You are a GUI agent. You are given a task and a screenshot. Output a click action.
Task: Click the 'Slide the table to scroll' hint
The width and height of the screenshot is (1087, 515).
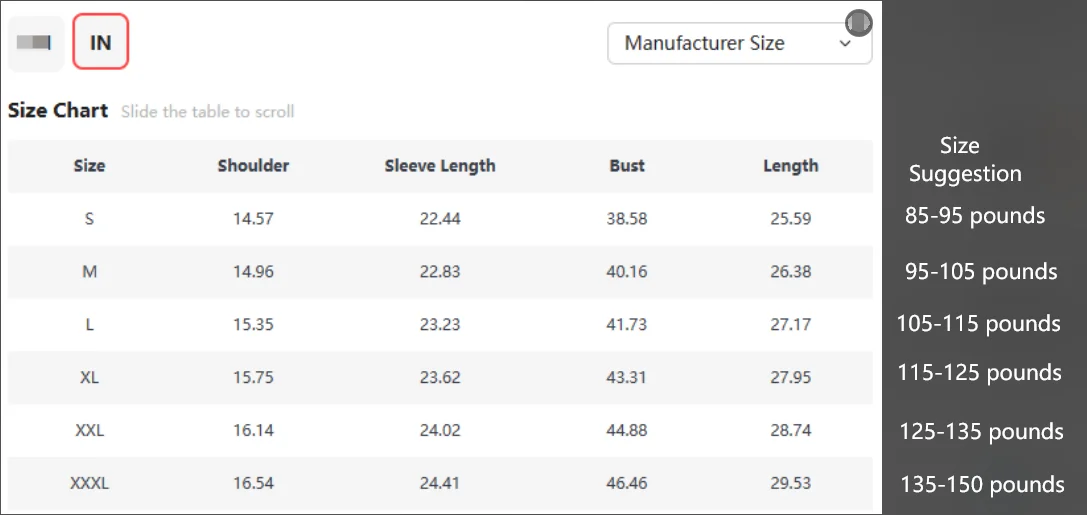coord(207,112)
